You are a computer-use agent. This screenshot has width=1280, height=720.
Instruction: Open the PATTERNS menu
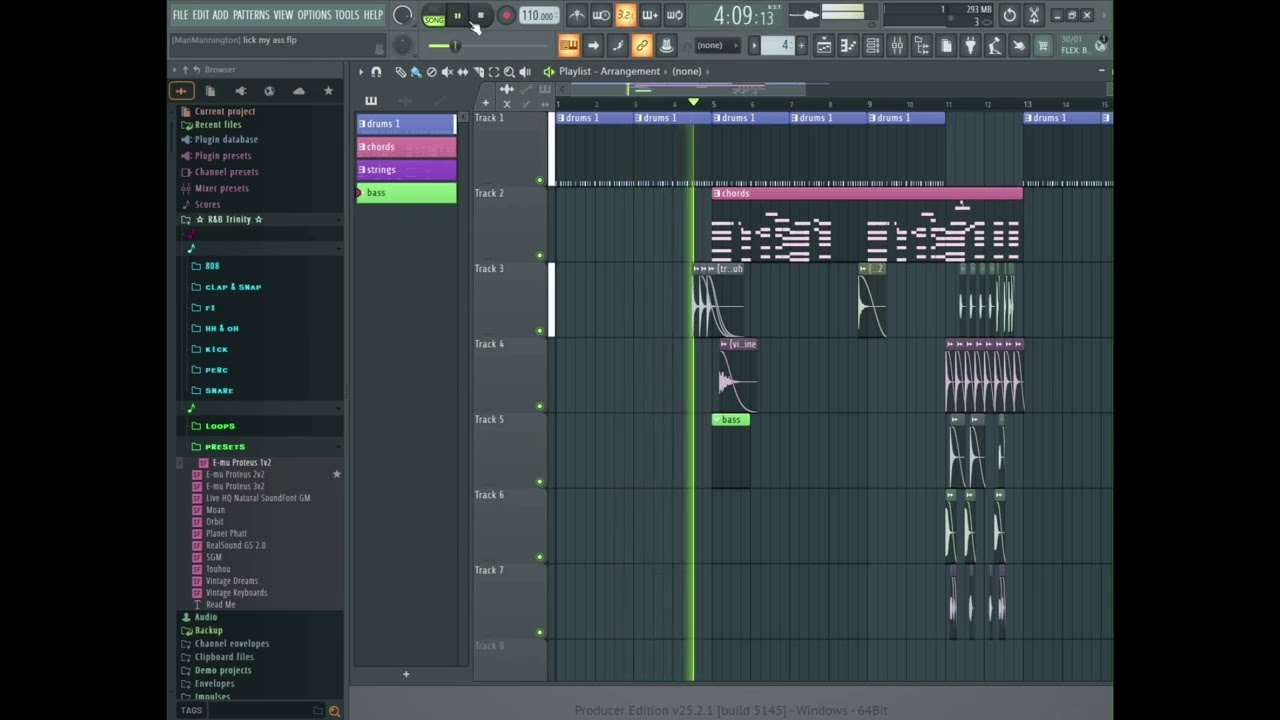click(251, 15)
